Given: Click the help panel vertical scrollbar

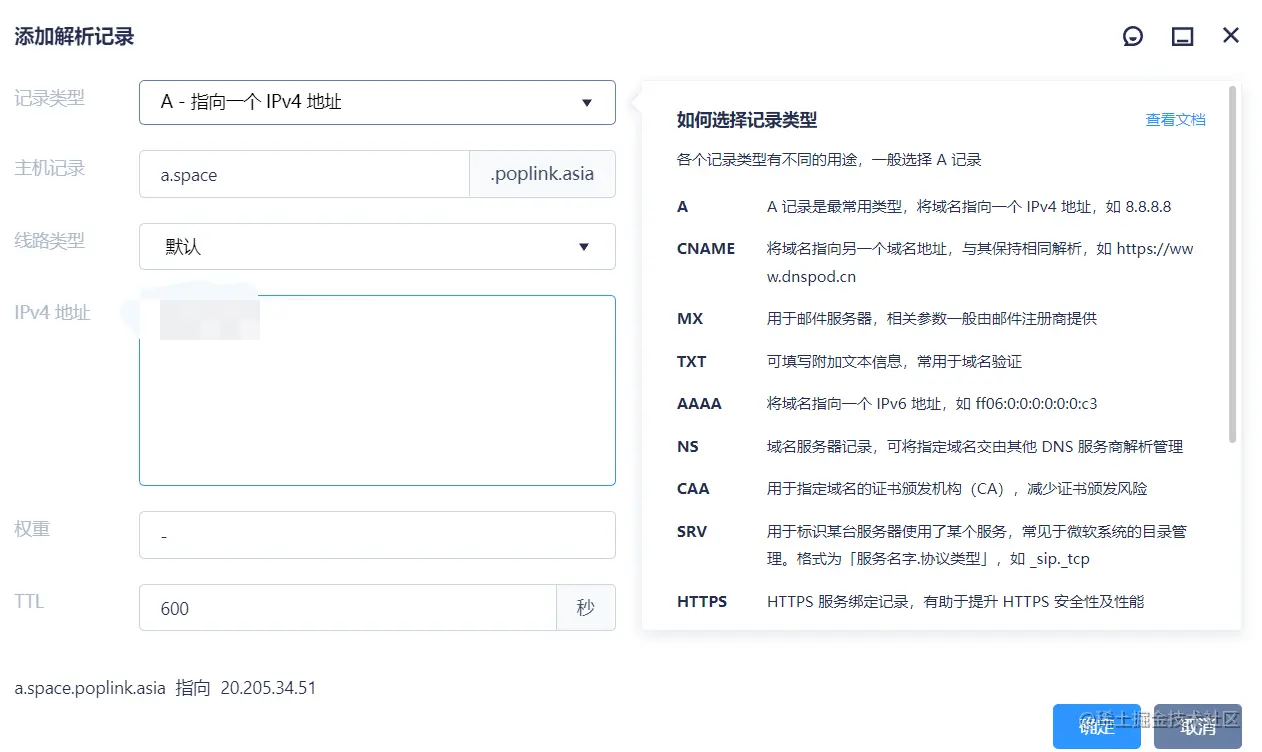Looking at the screenshot, I should click(1233, 265).
